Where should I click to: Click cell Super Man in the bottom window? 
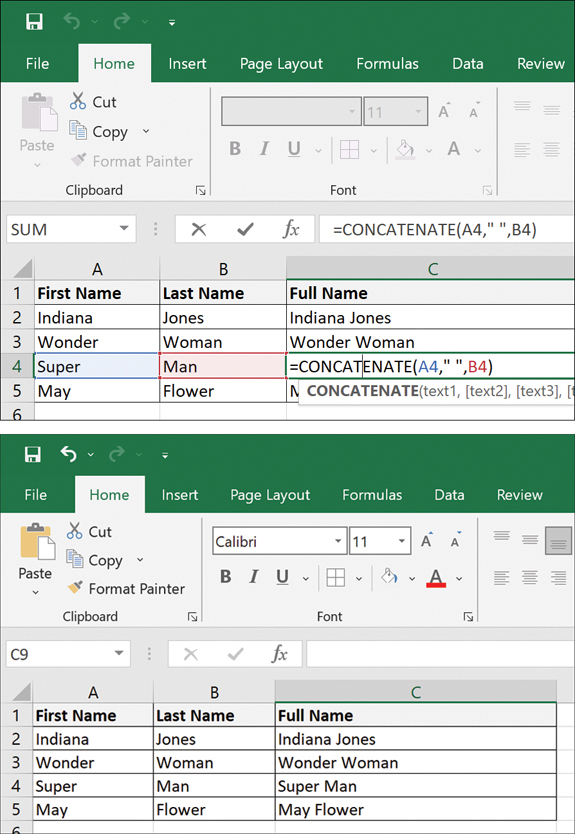tap(415, 786)
